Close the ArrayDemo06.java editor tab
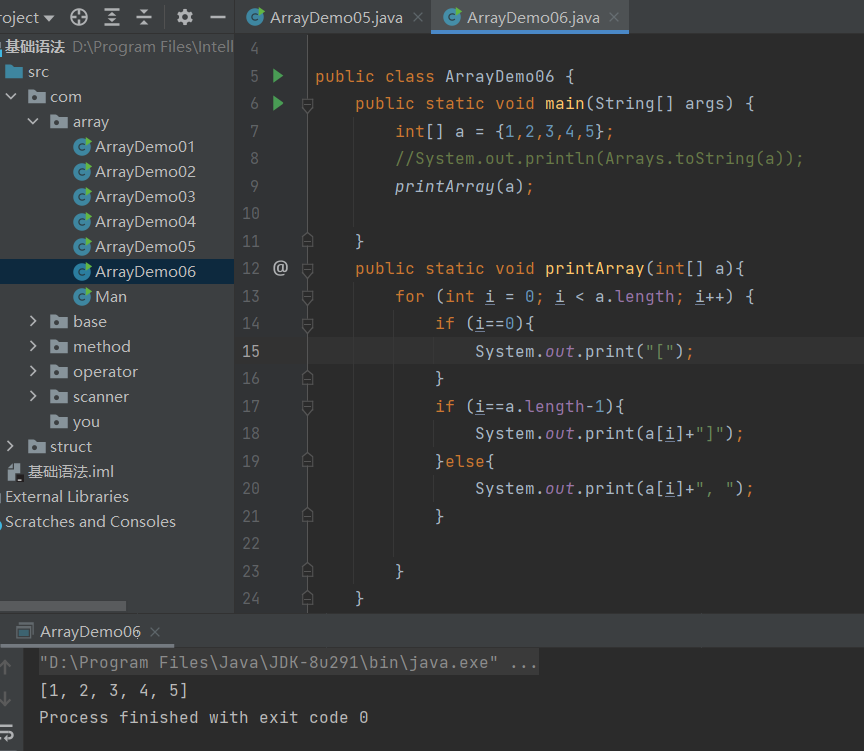Image resolution: width=864 pixels, height=751 pixels. click(614, 17)
